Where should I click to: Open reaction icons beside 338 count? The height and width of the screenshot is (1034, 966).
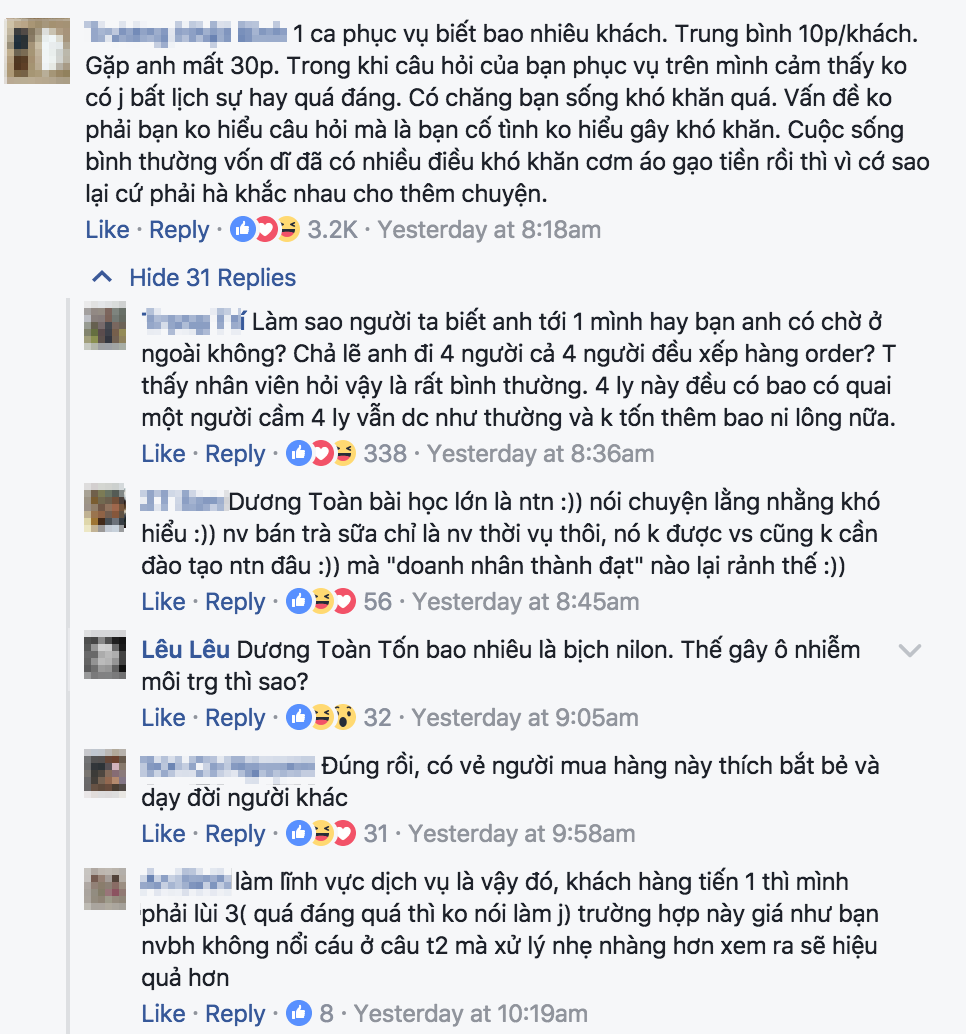point(321,454)
